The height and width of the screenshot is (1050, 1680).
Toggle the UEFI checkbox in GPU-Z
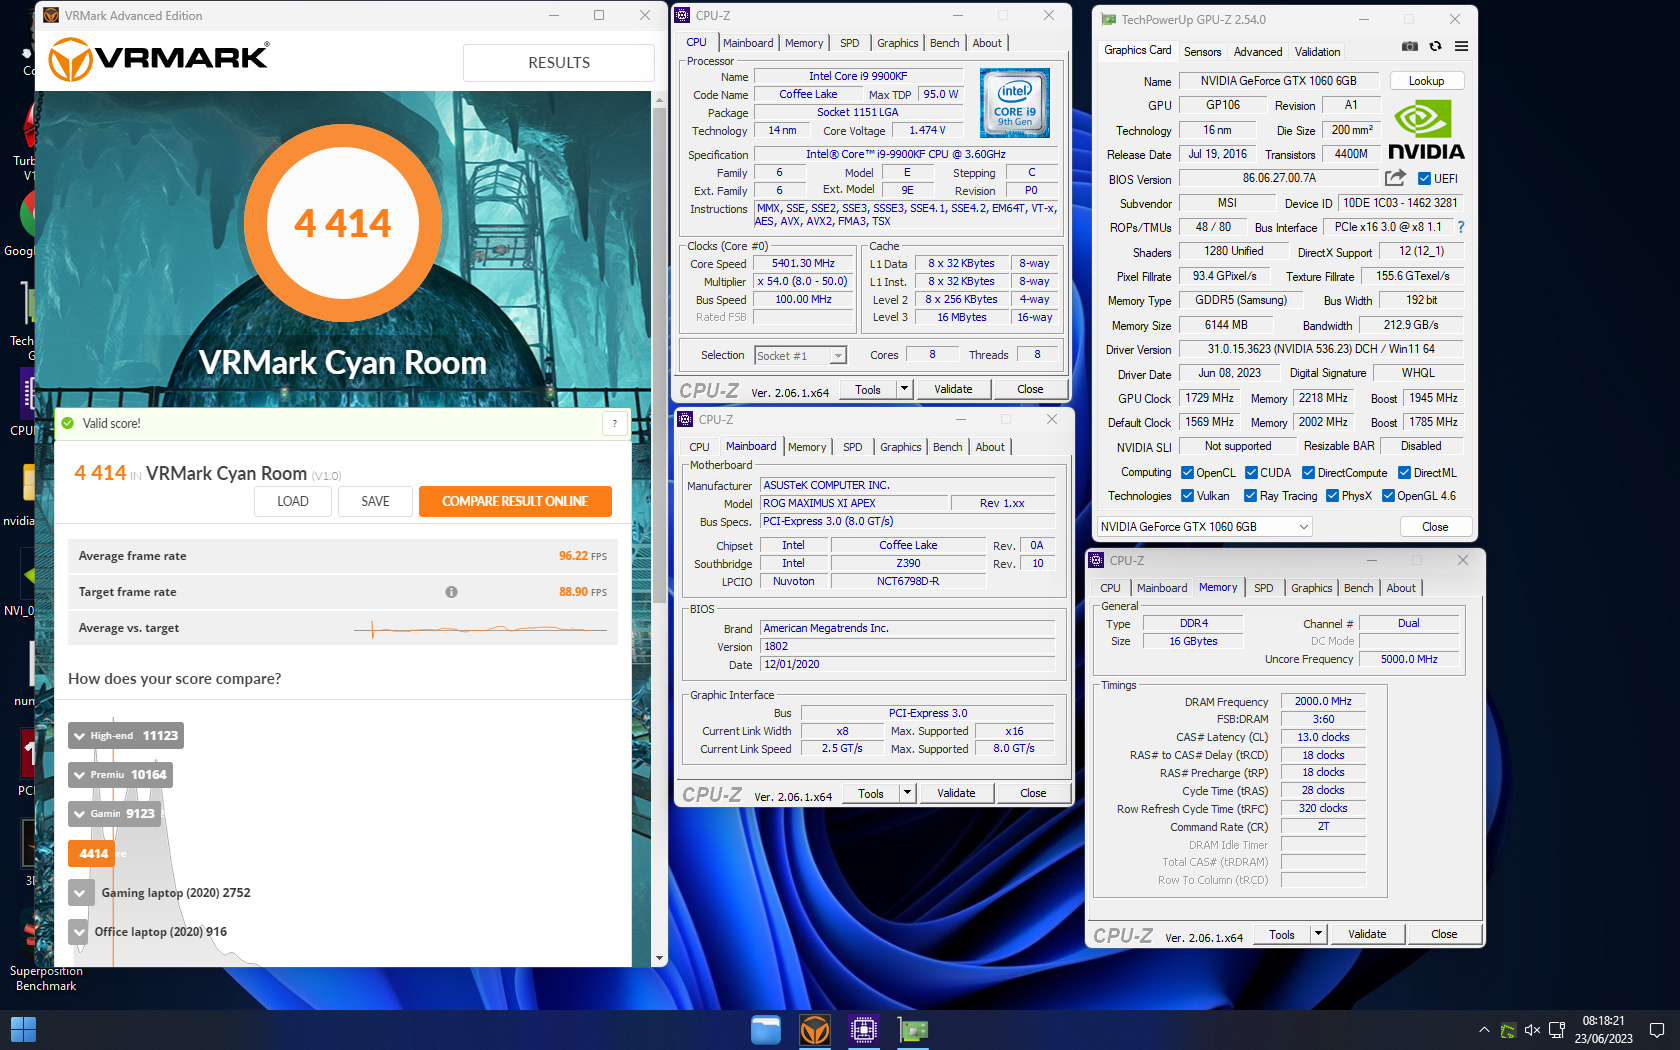click(1425, 179)
